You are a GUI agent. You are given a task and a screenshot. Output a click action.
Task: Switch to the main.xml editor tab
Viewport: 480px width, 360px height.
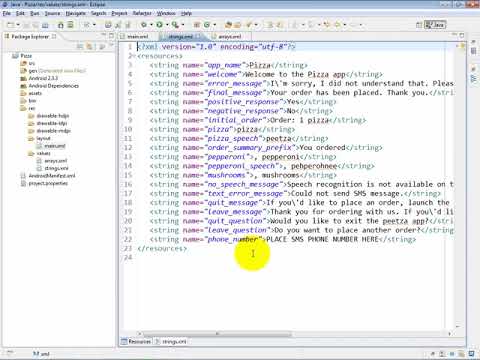(x=137, y=36)
